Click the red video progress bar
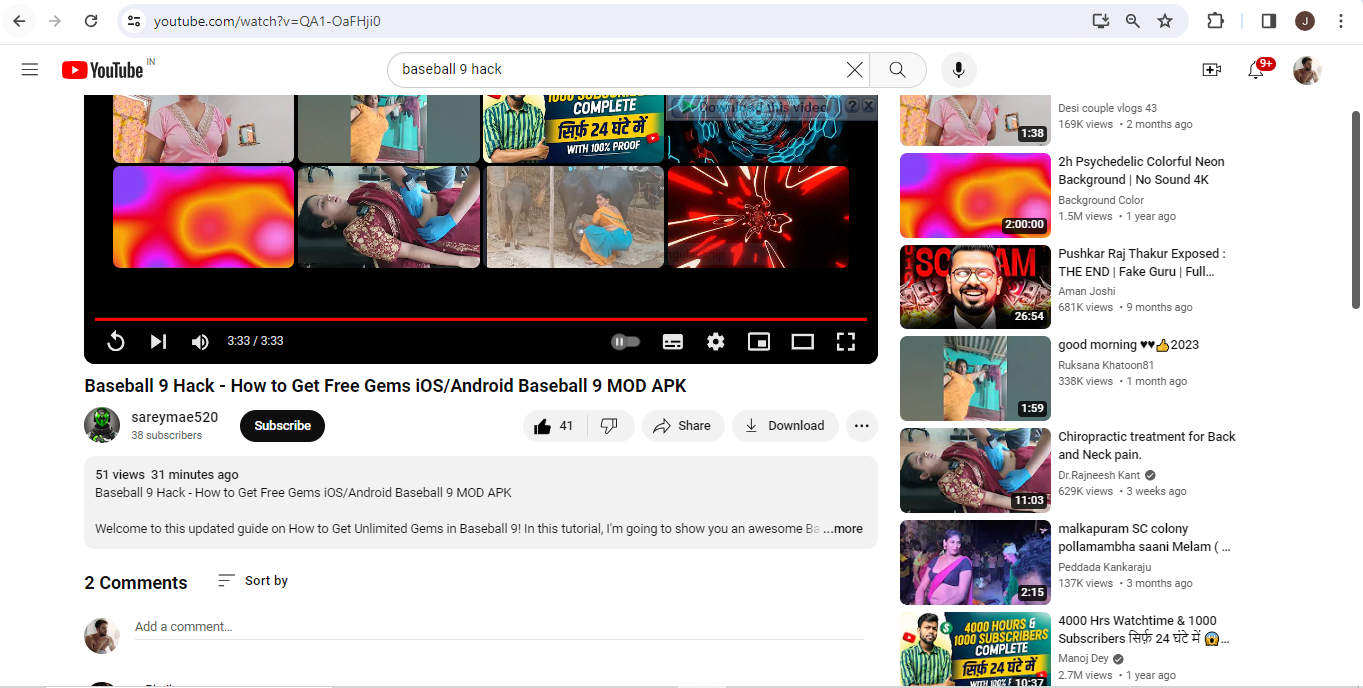Image resolution: width=1363 pixels, height=688 pixels. [x=481, y=319]
